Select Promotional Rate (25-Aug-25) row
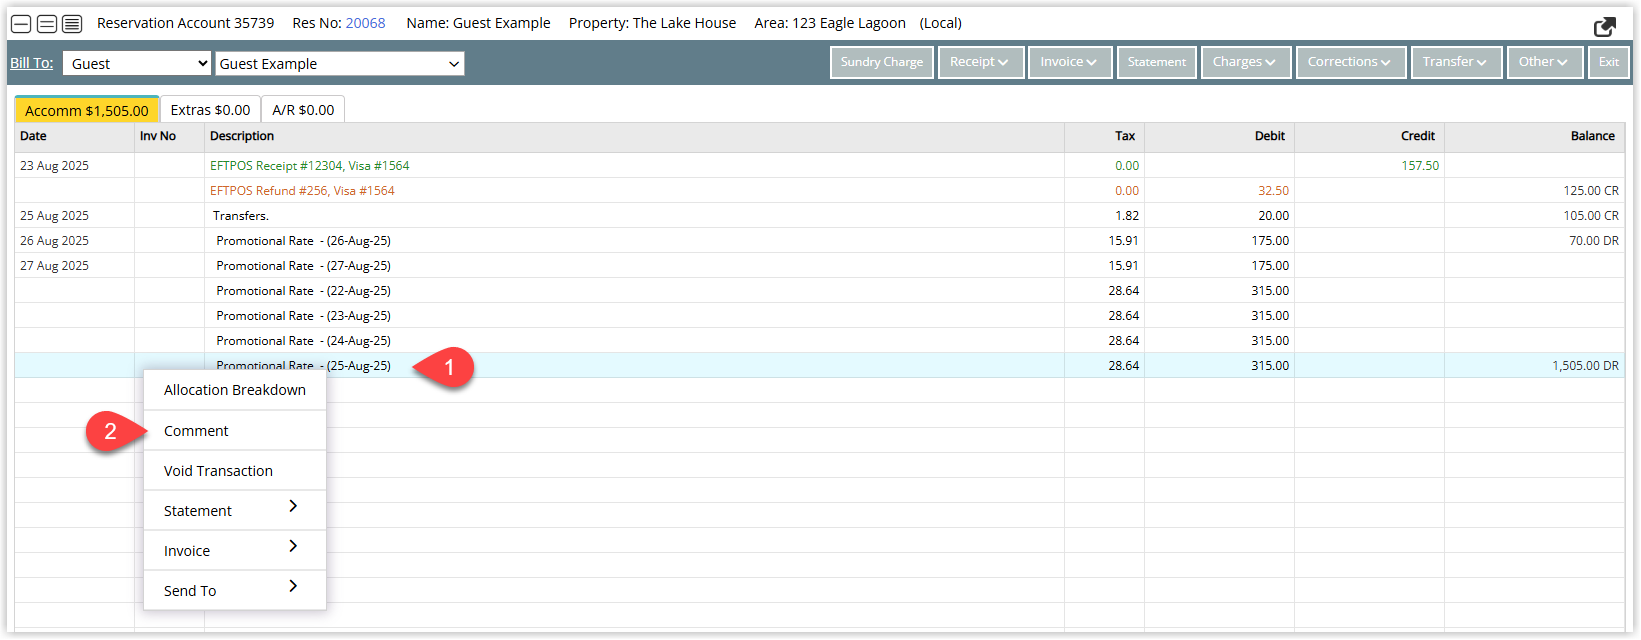Viewport: 1641px width, 640px height. pyautogui.click(x=820, y=366)
